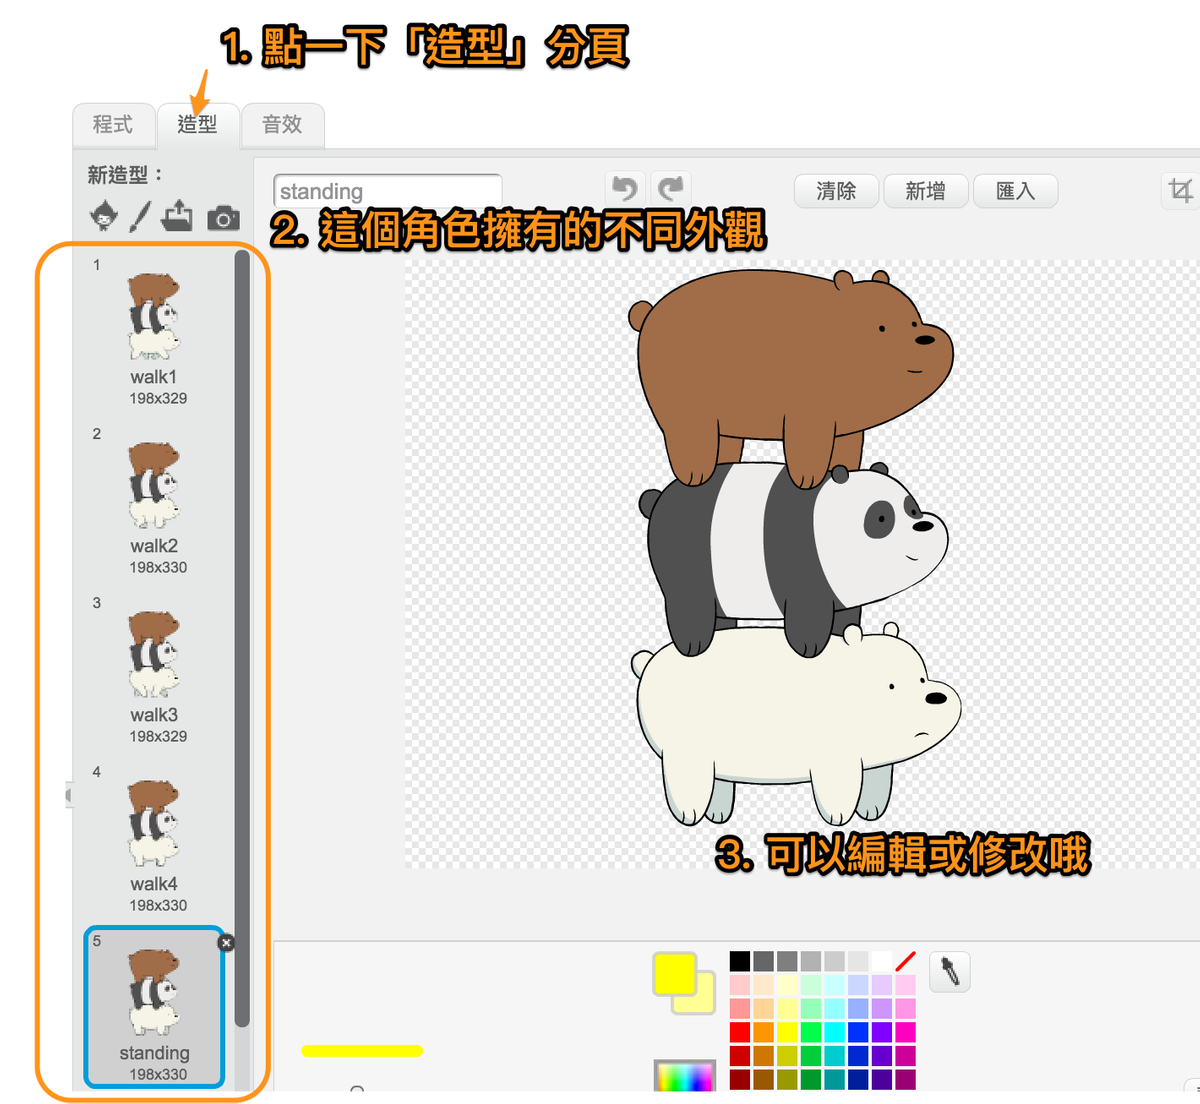Pick the bright magenta palette swatch
1200x1104 pixels.
point(905,1032)
